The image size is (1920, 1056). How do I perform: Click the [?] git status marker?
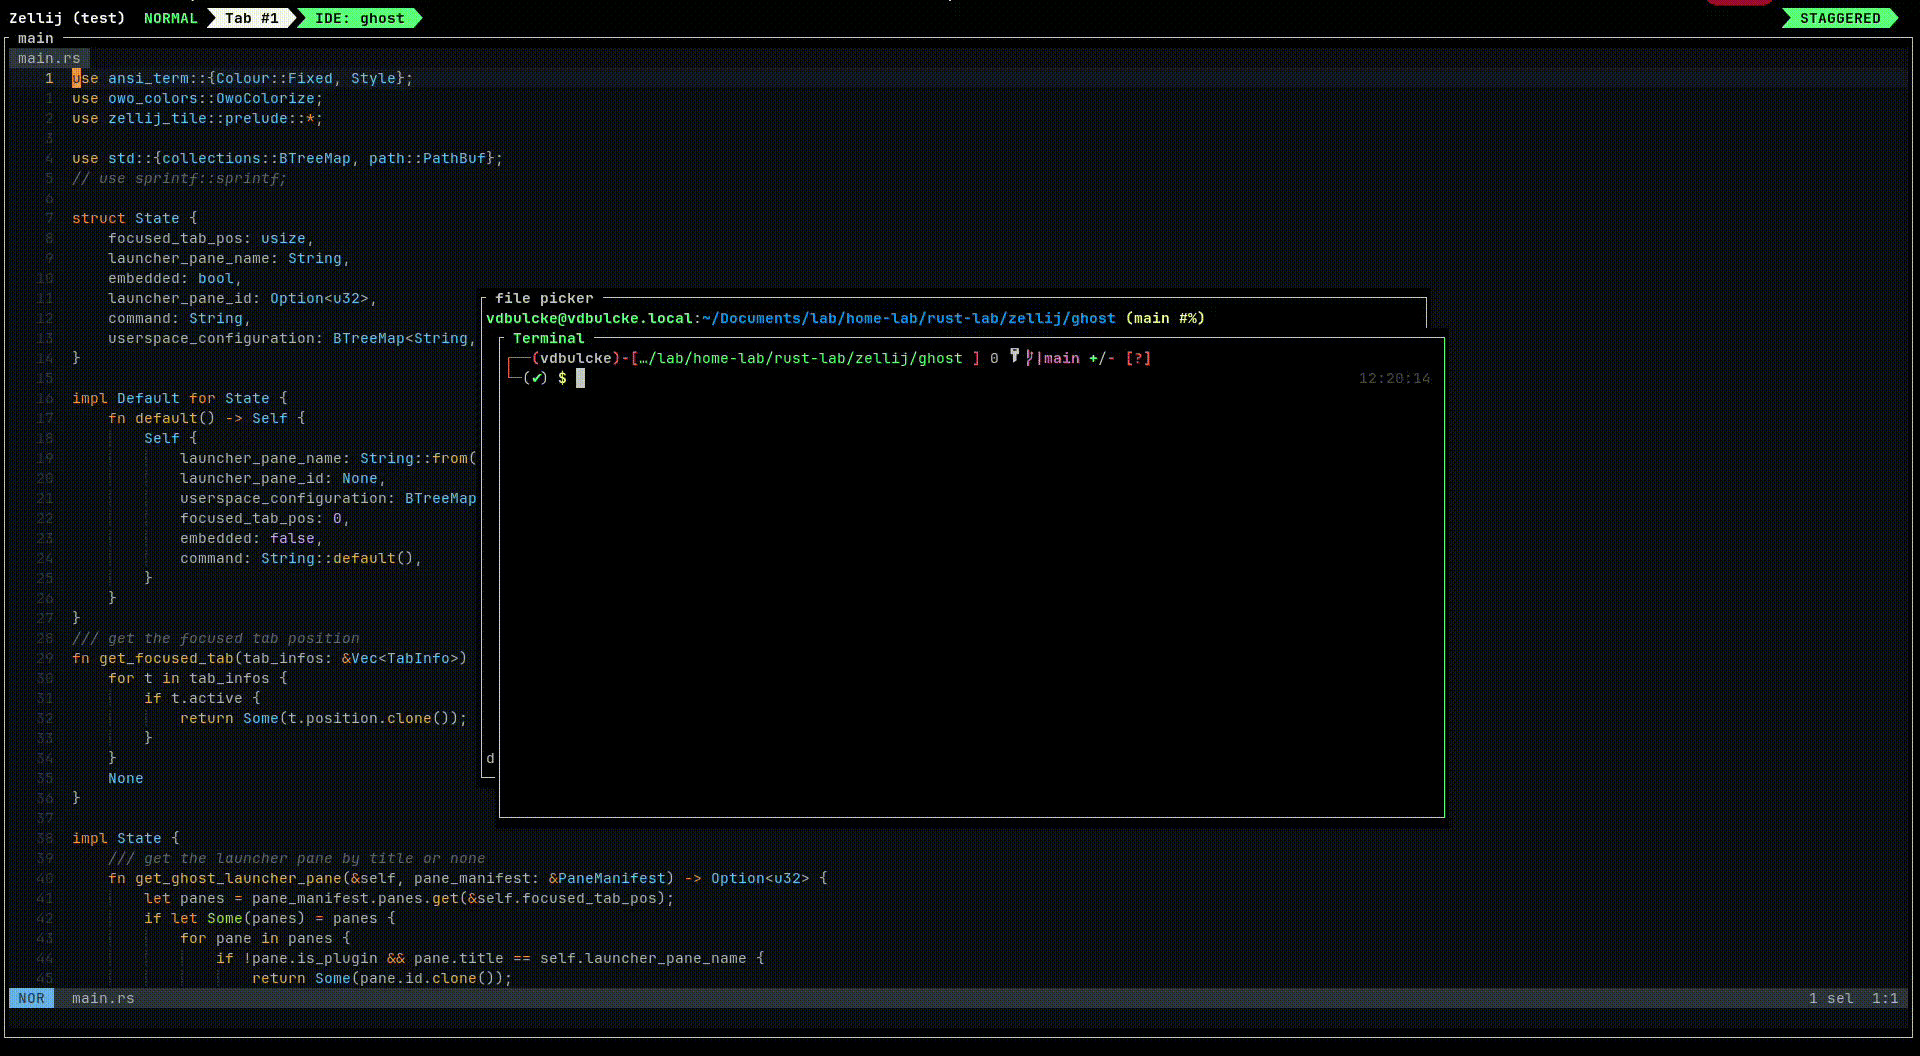click(x=1138, y=358)
